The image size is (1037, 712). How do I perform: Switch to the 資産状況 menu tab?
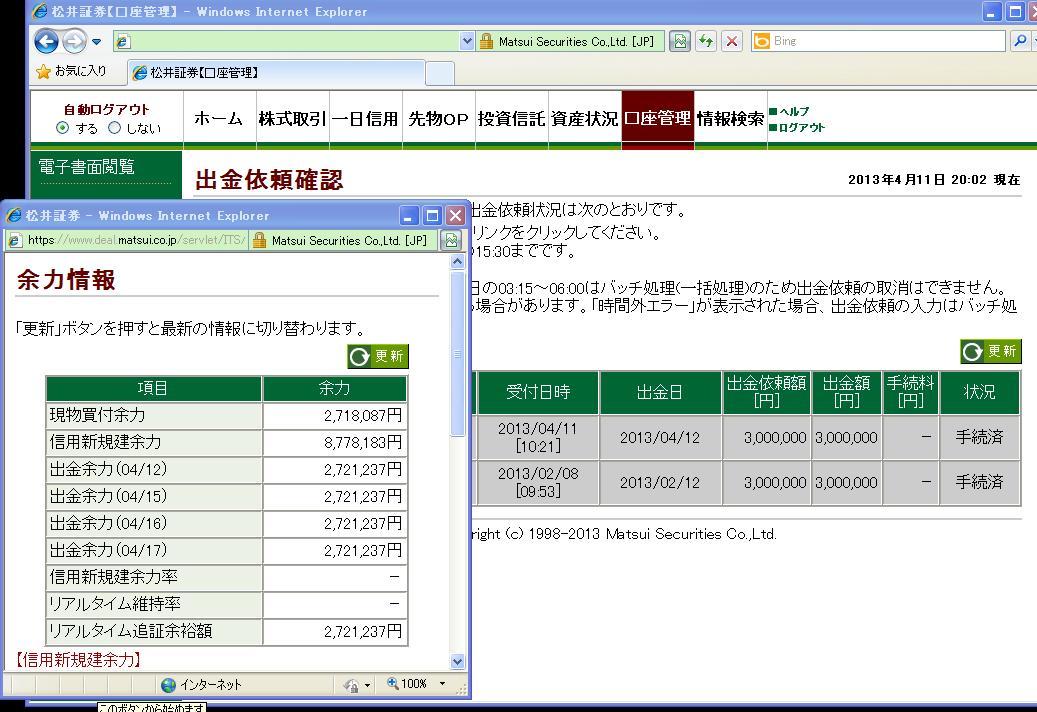click(584, 118)
